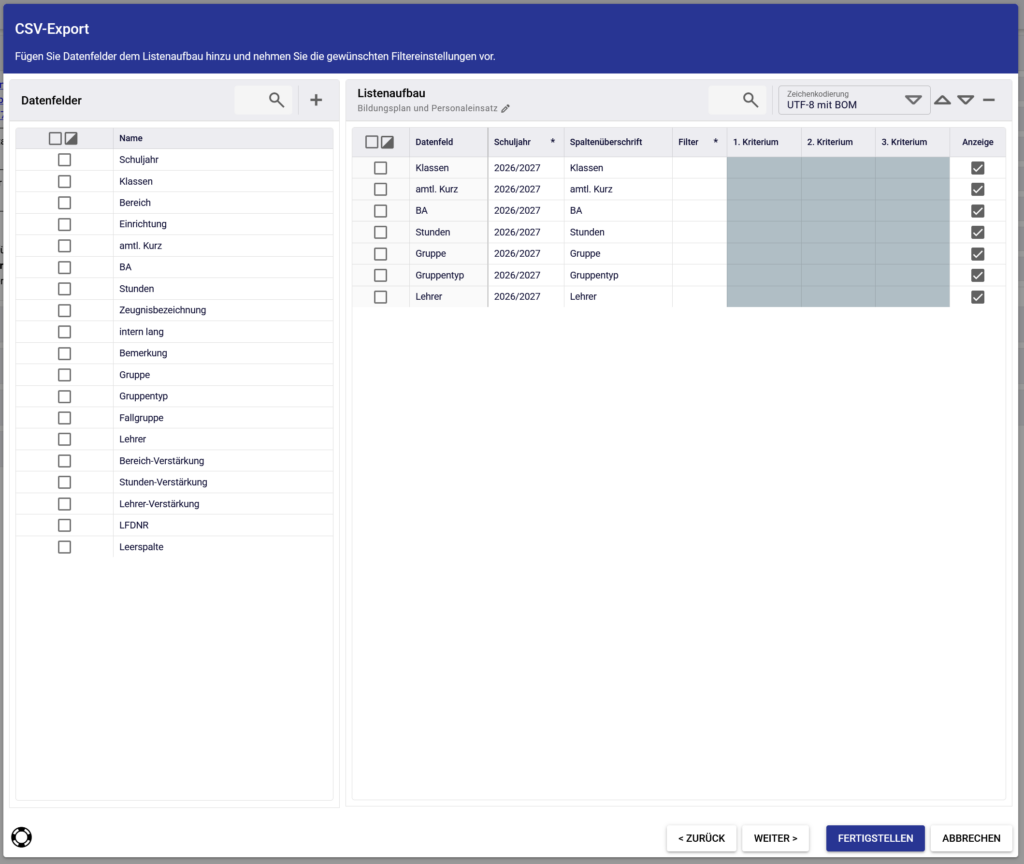Click the 'Gruppe' Datenfeld cell in Listenaufbau
This screenshot has width=1024, height=864.
tap(448, 253)
